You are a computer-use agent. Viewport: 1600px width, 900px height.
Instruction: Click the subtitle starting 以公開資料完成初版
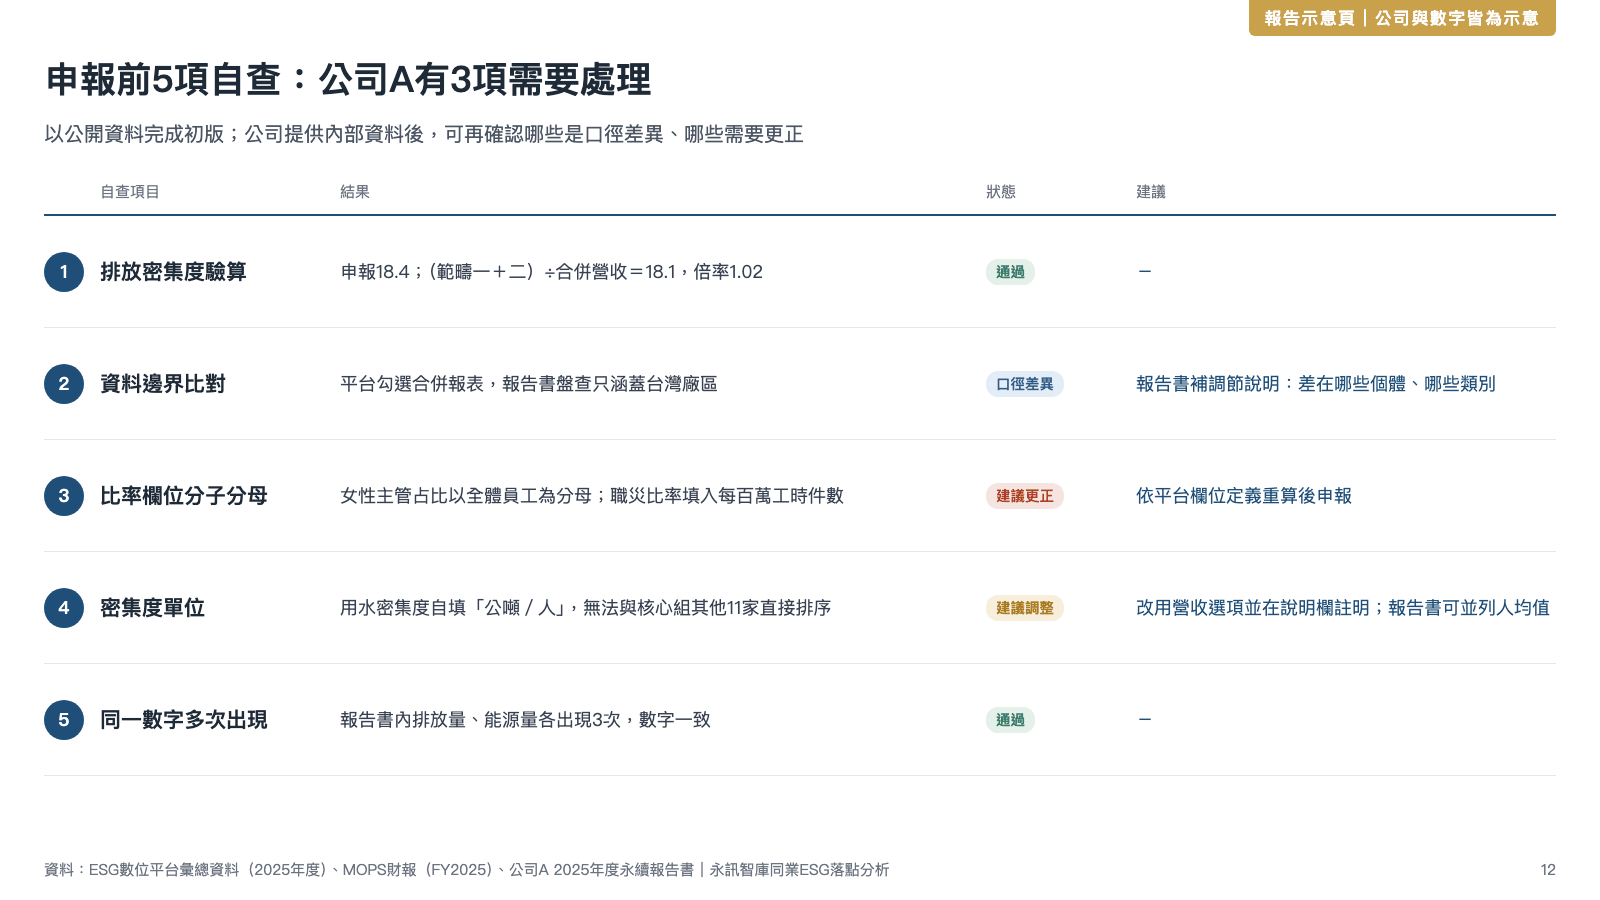pos(424,134)
